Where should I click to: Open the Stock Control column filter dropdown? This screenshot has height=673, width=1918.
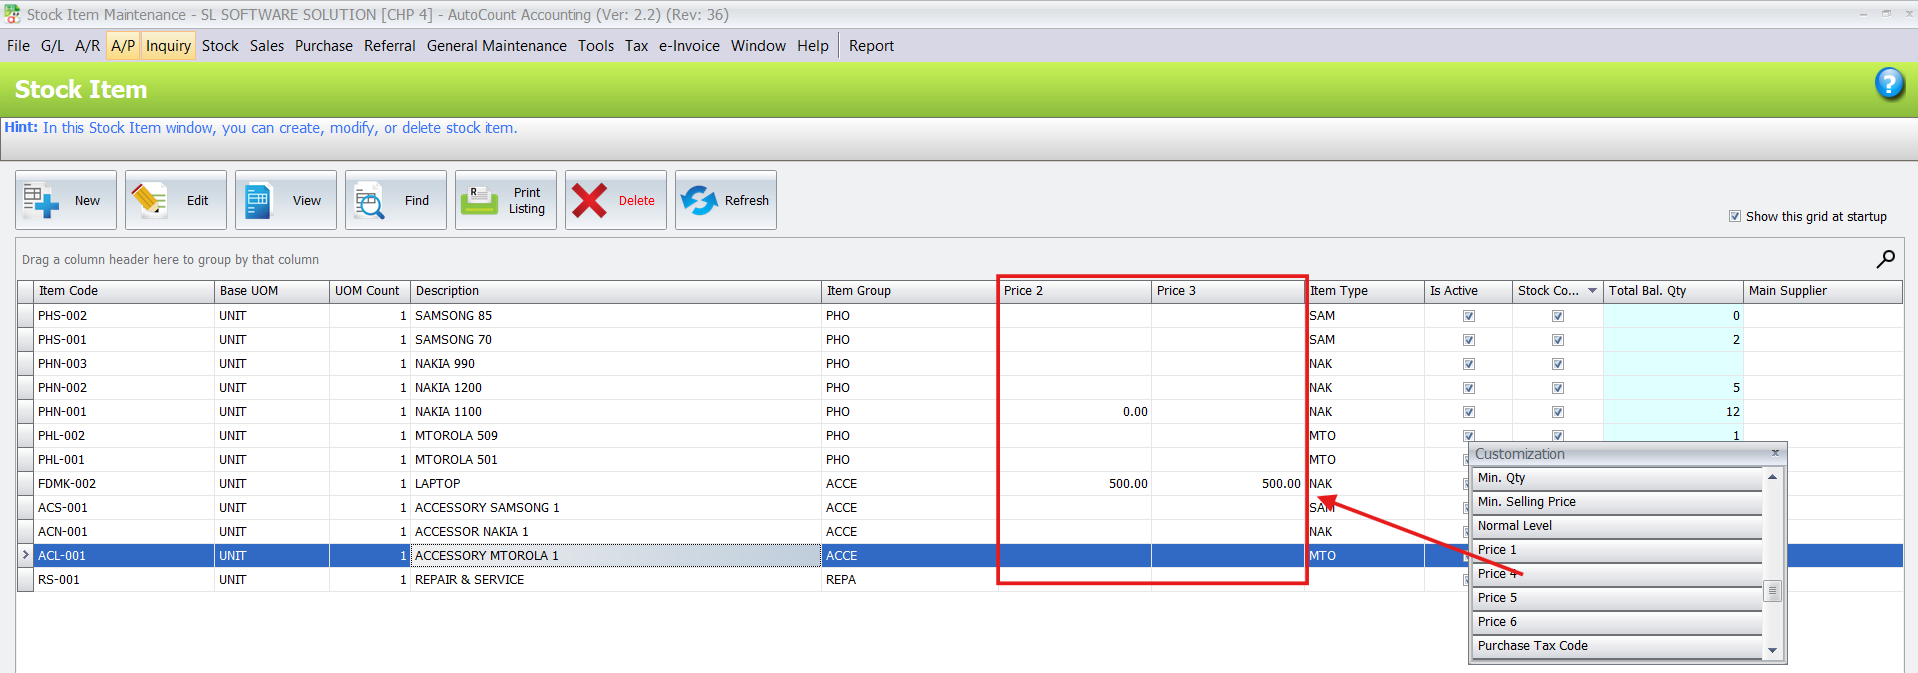[1592, 291]
